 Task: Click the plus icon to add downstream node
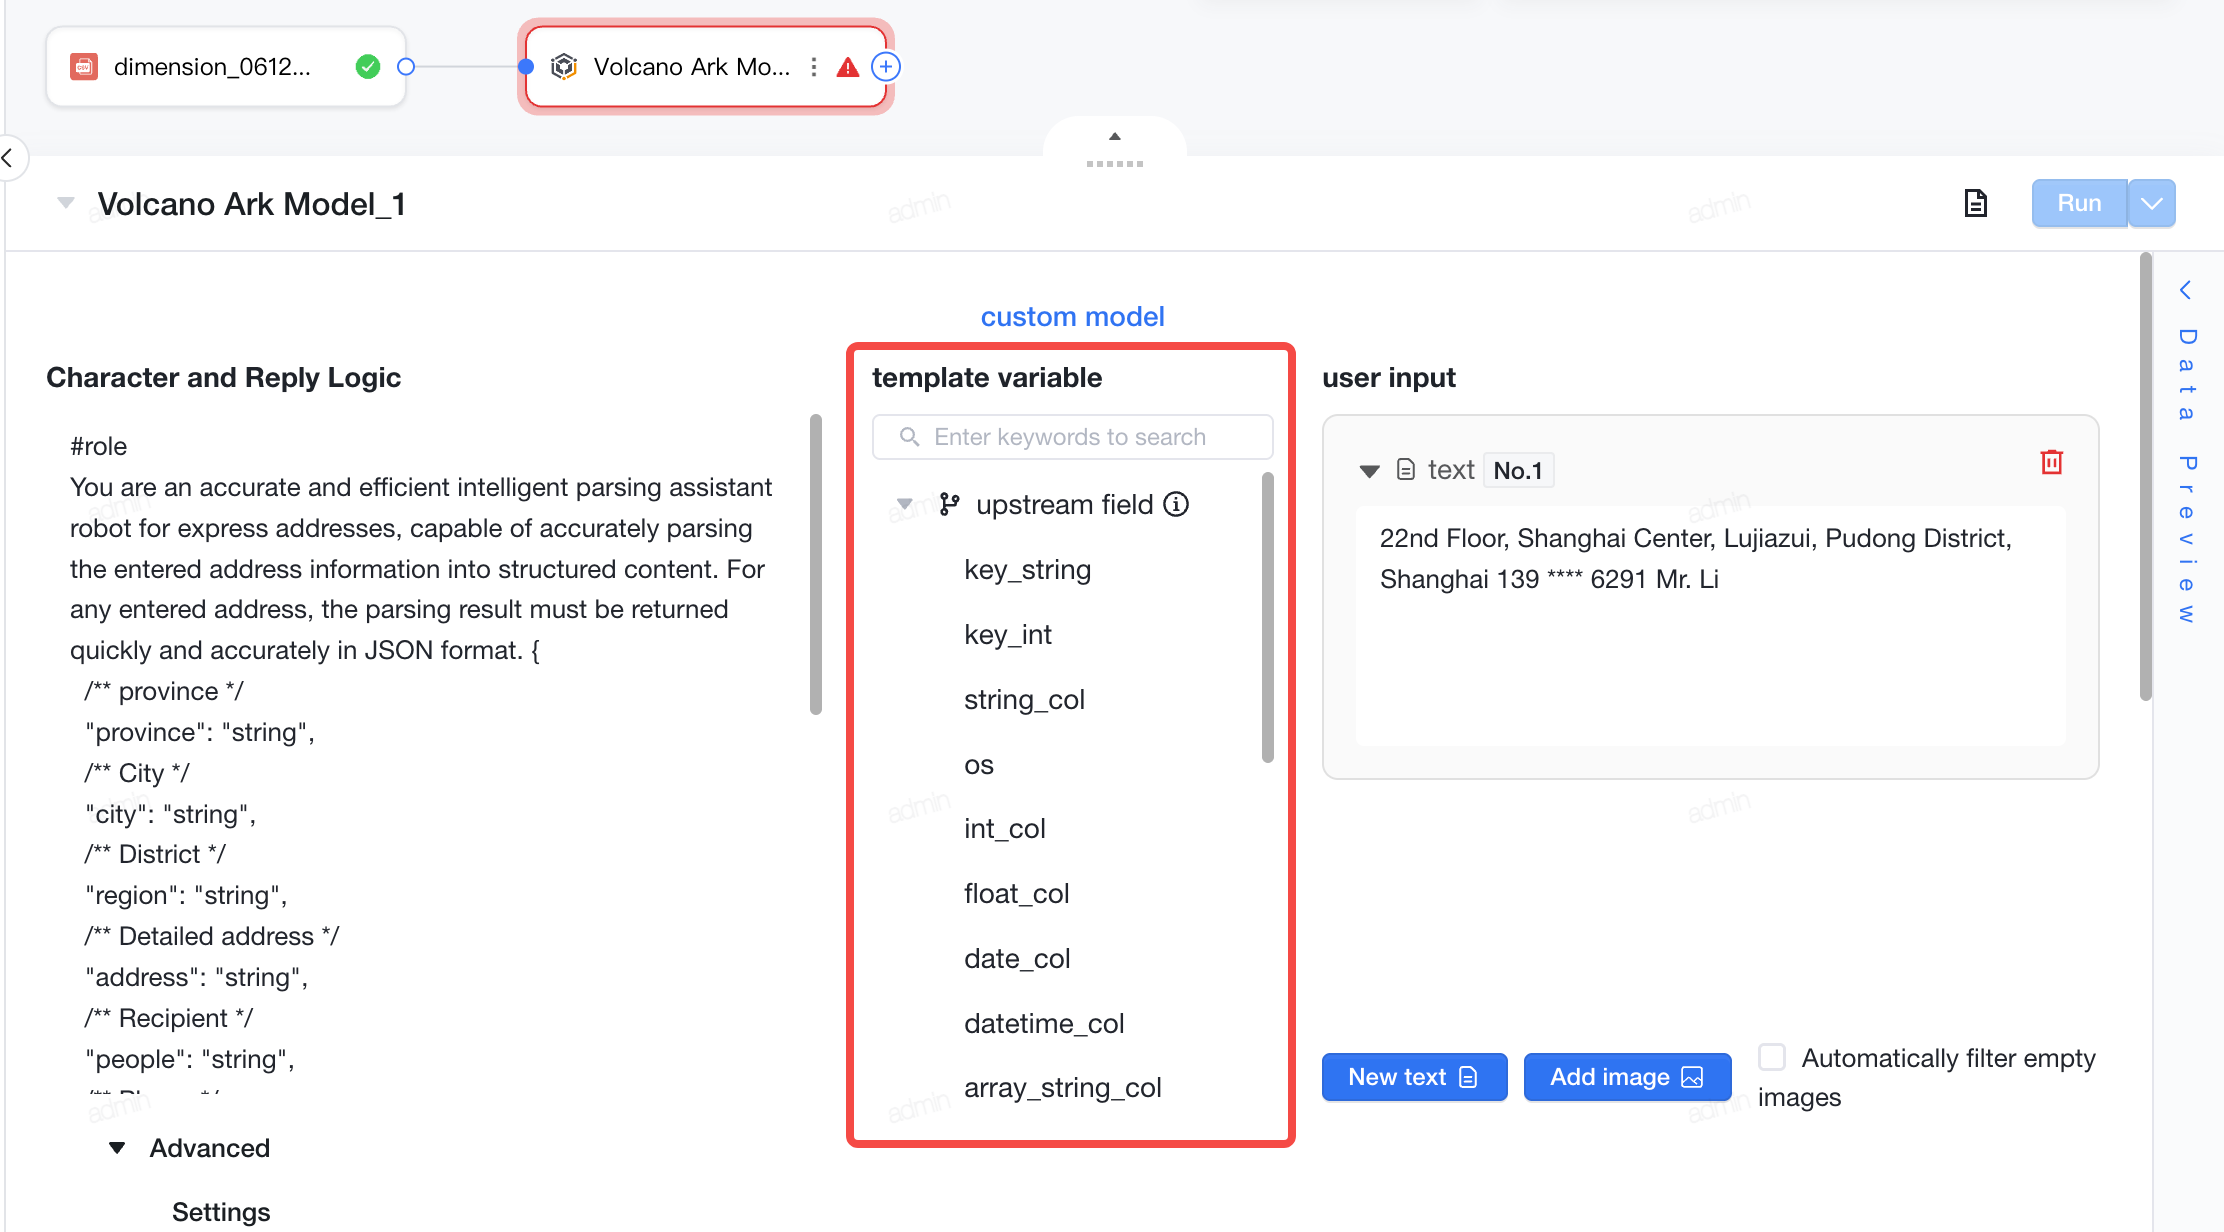coord(886,67)
